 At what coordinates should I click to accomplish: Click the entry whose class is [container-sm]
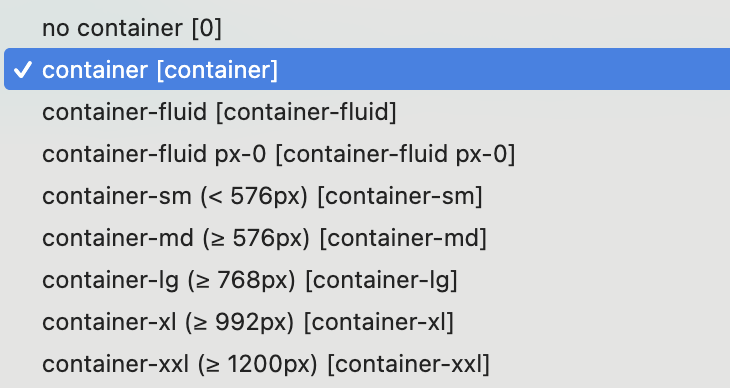coord(367,196)
